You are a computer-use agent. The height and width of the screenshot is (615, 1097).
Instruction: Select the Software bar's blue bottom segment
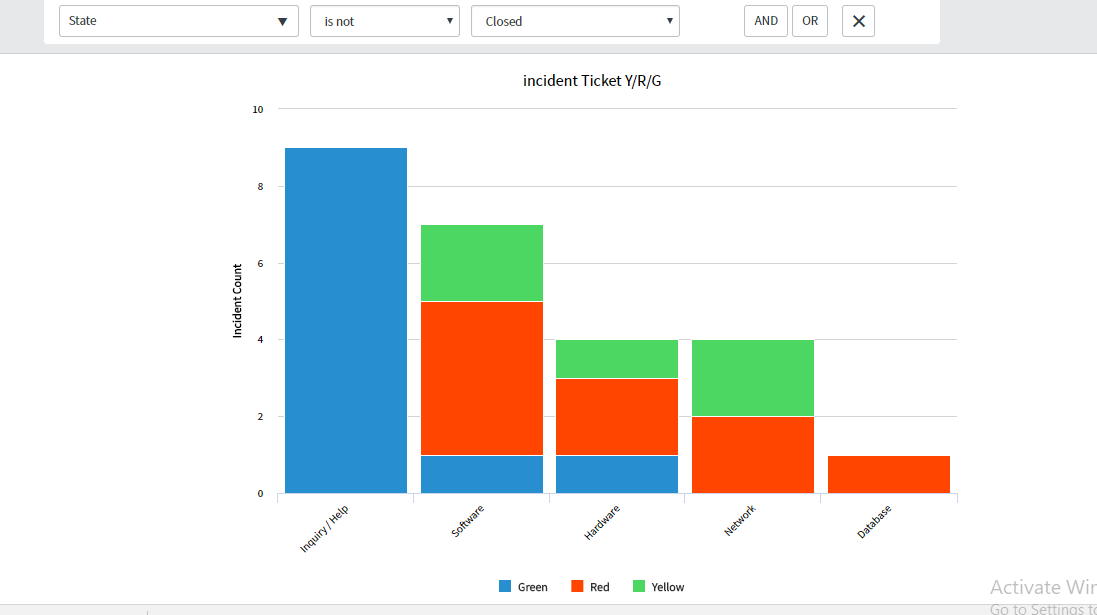[482, 474]
